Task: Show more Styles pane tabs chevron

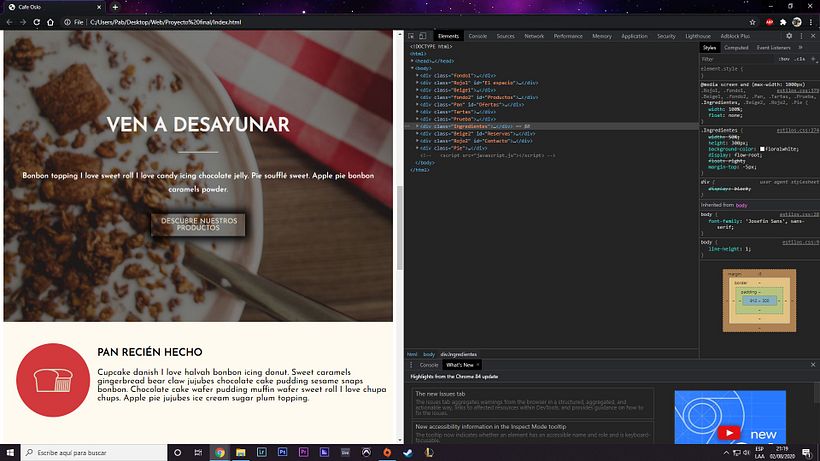Action: pos(801,48)
